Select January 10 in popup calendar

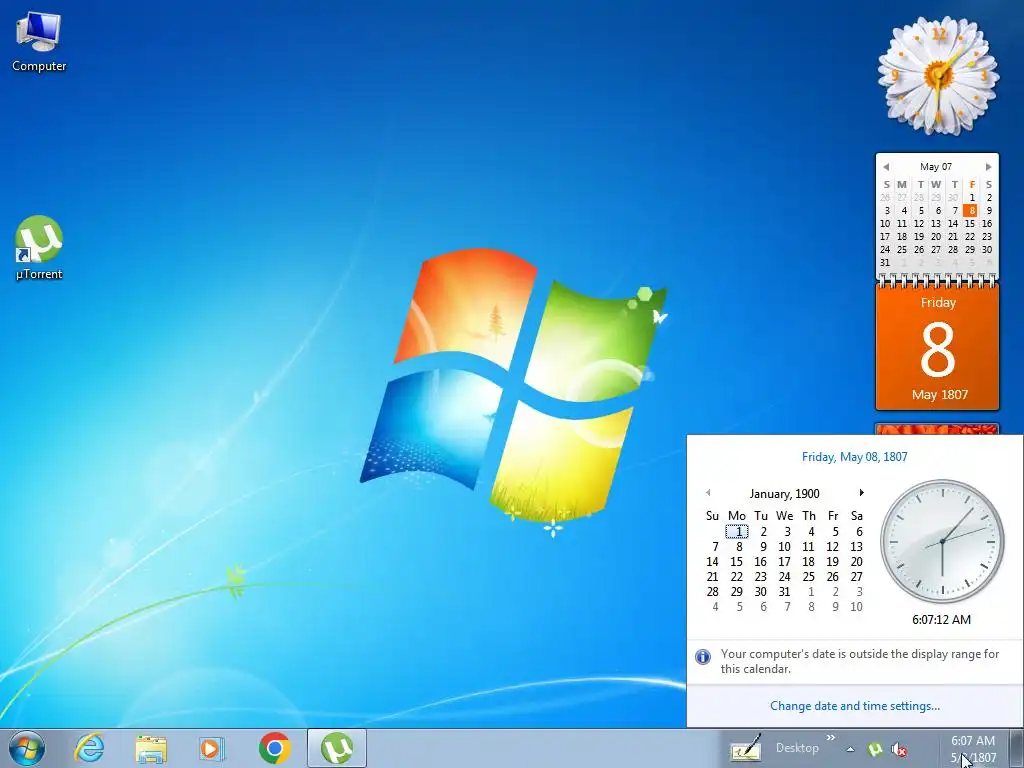784,547
